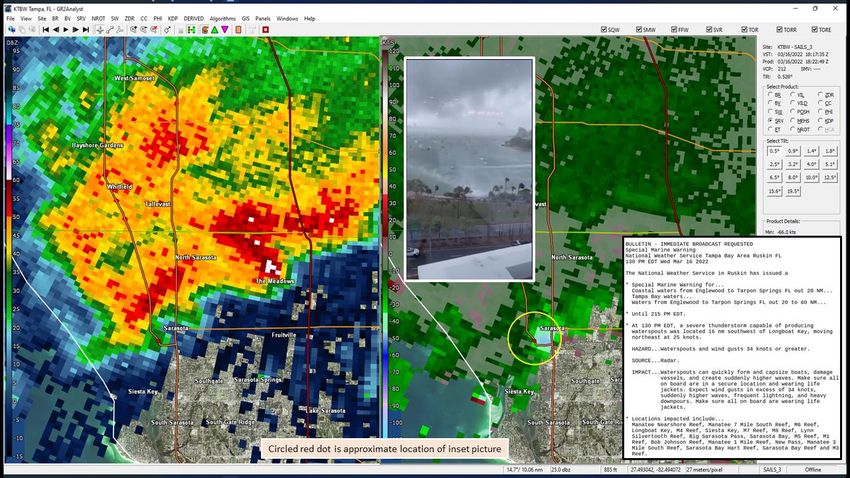
Task: Play the radar animation loop
Action: 66,29
